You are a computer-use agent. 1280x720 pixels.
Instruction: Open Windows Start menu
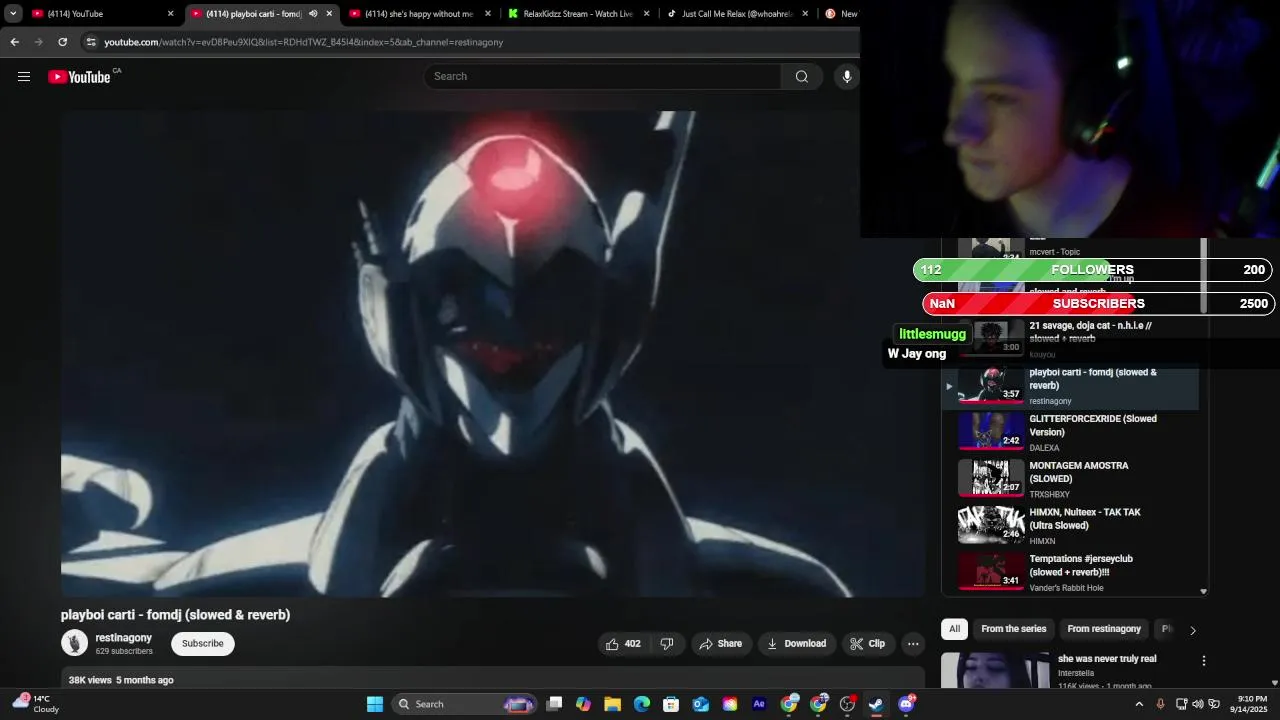click(375, 704)
